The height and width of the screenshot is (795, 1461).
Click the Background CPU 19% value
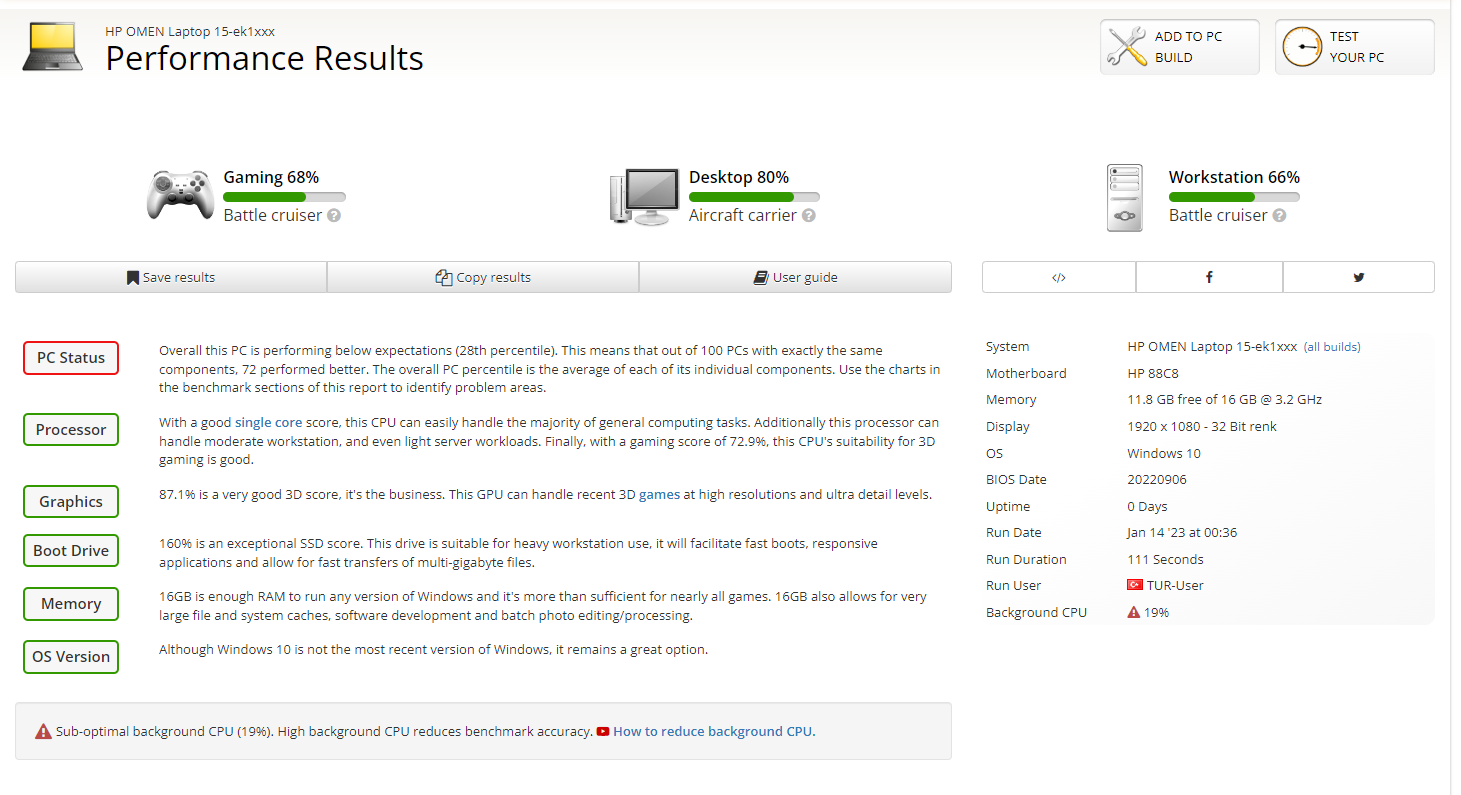1157,612
